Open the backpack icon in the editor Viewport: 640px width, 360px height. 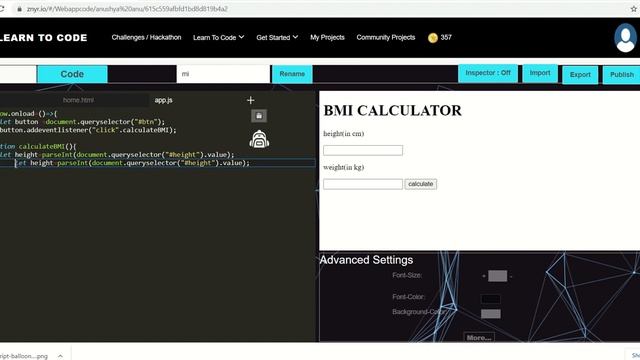pos(259,139)
